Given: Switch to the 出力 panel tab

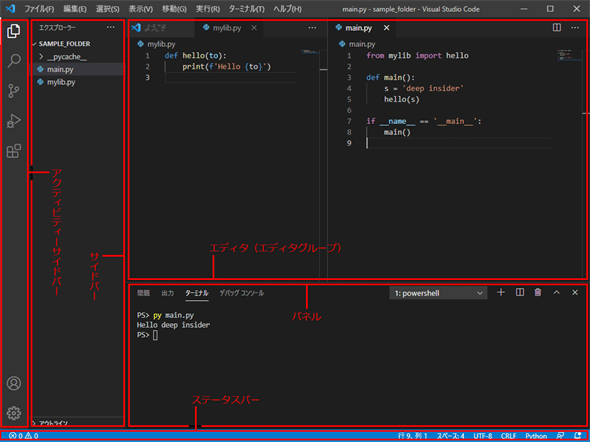Looking at the screenshot, I should tap(167, 293).
